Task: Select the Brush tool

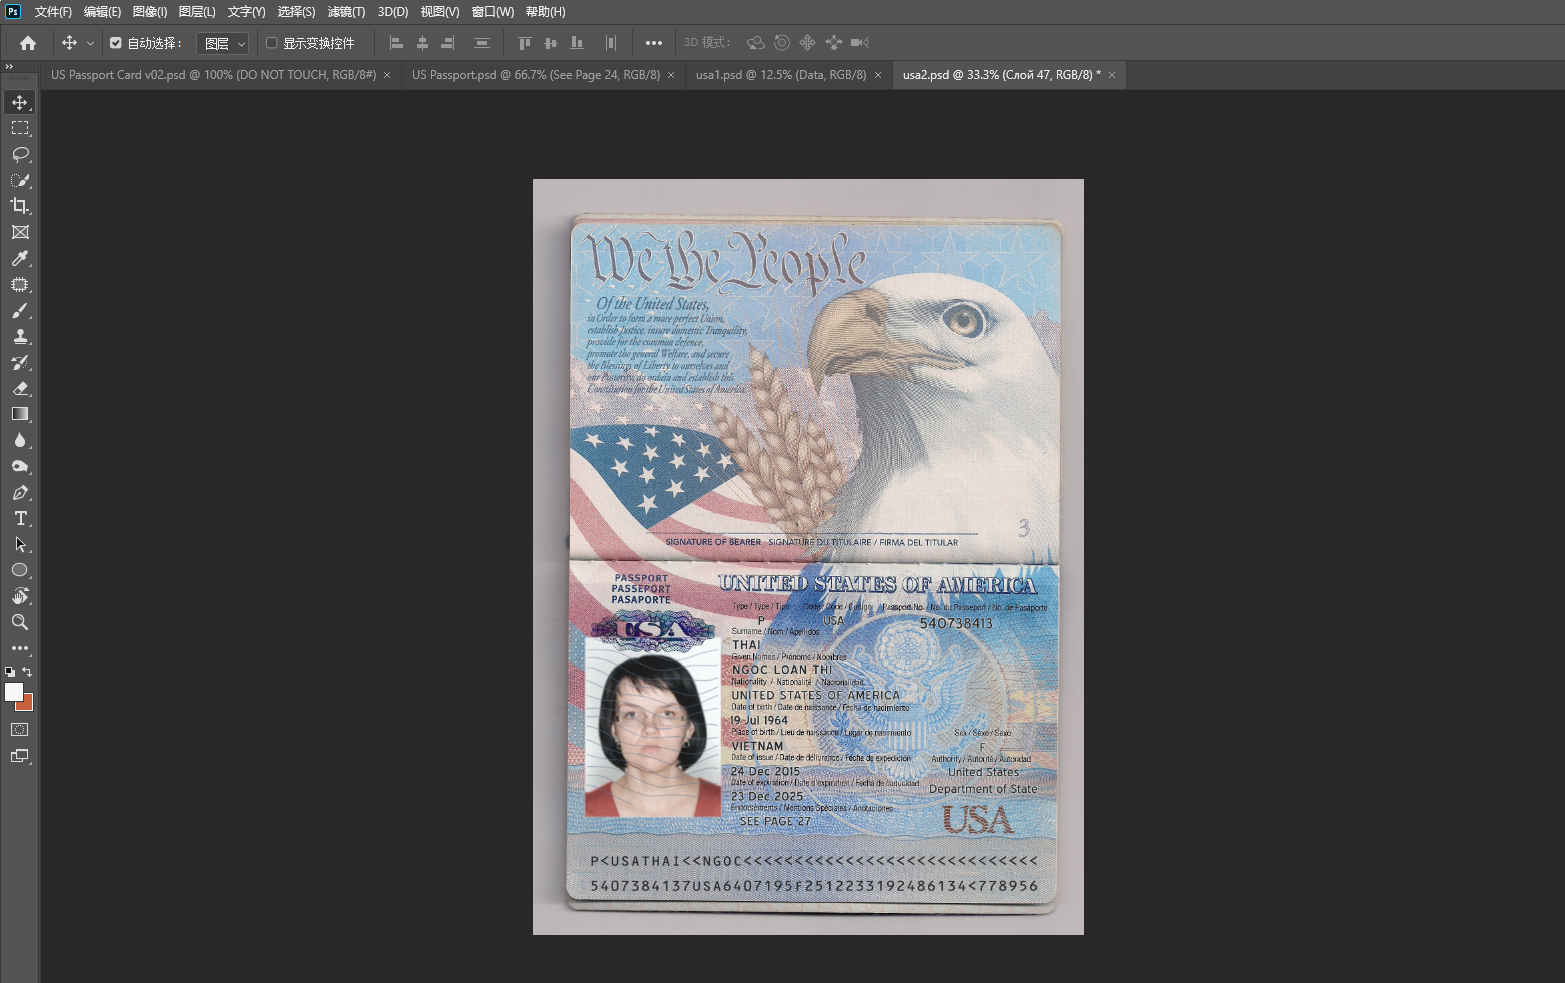Action: (x=20, y=310)
